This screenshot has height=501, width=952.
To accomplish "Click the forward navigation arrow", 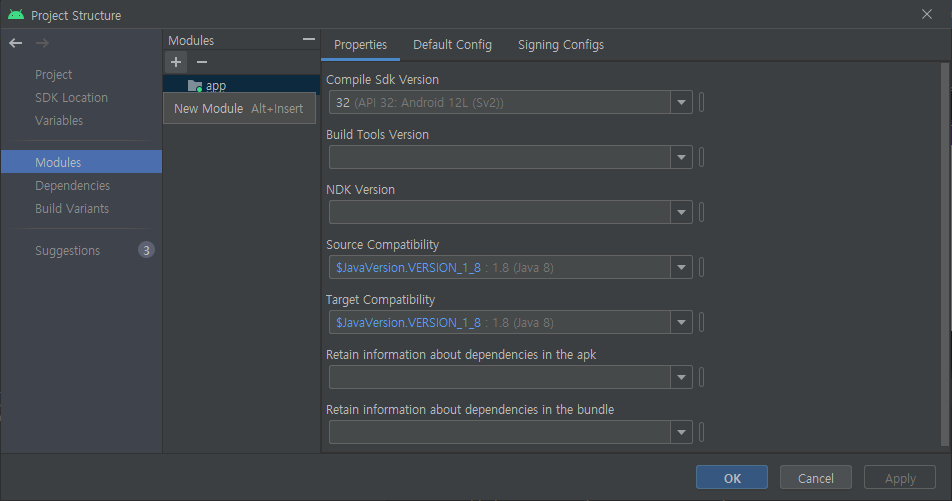I will (x=42, y=43).
